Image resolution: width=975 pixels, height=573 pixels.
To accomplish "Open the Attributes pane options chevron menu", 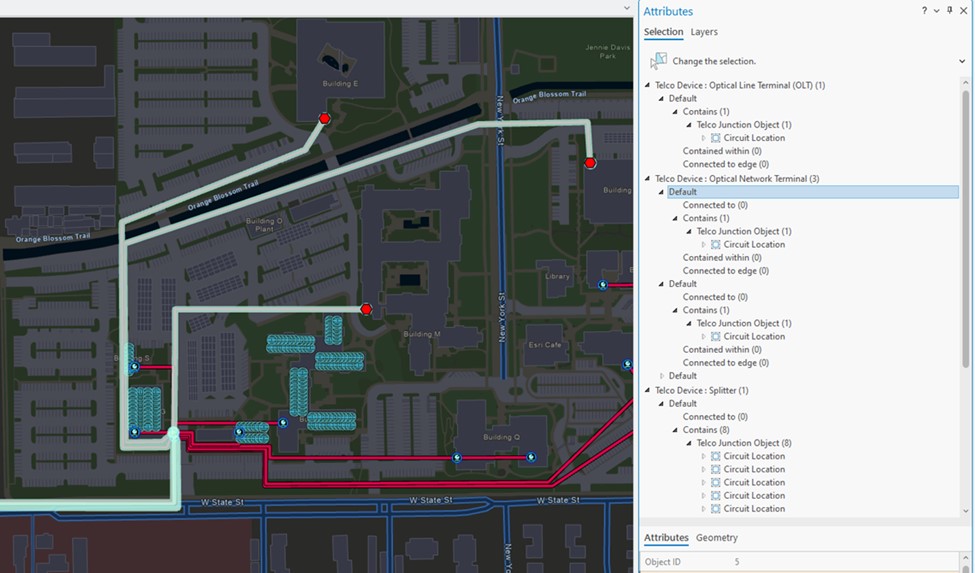I will point(937,11).
